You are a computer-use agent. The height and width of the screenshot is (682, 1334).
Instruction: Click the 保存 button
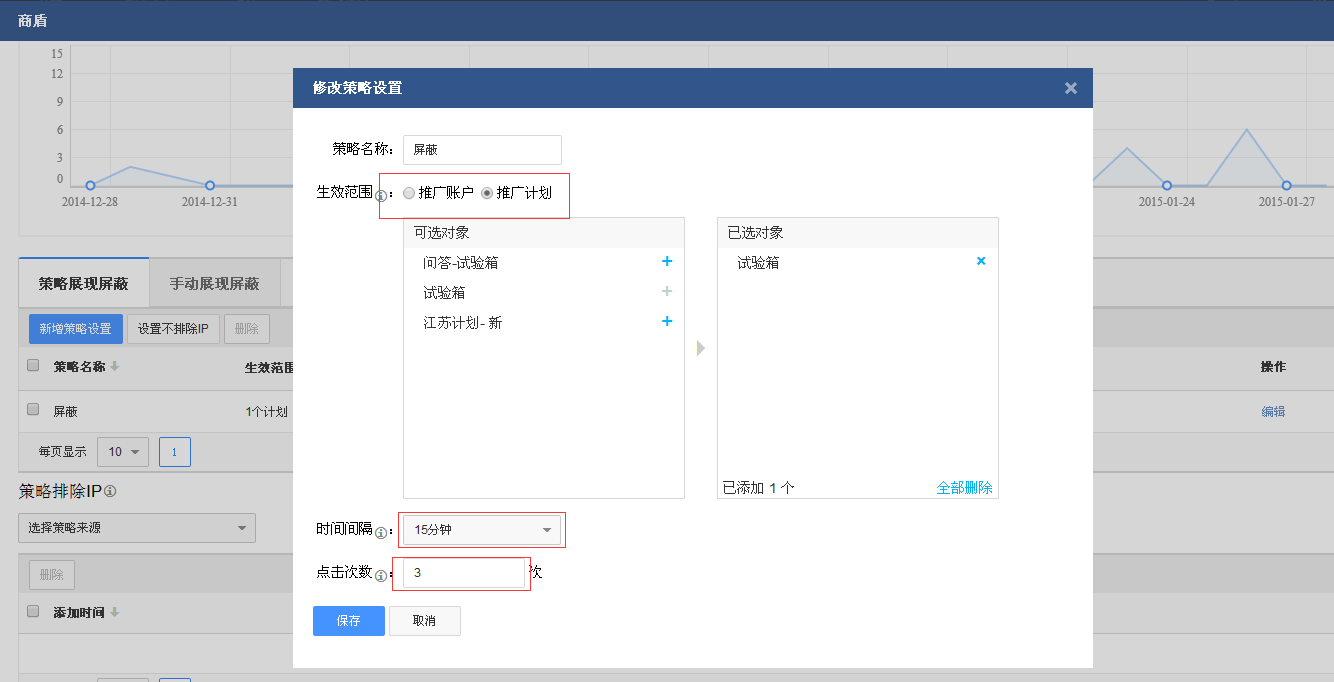click(348, 621)
